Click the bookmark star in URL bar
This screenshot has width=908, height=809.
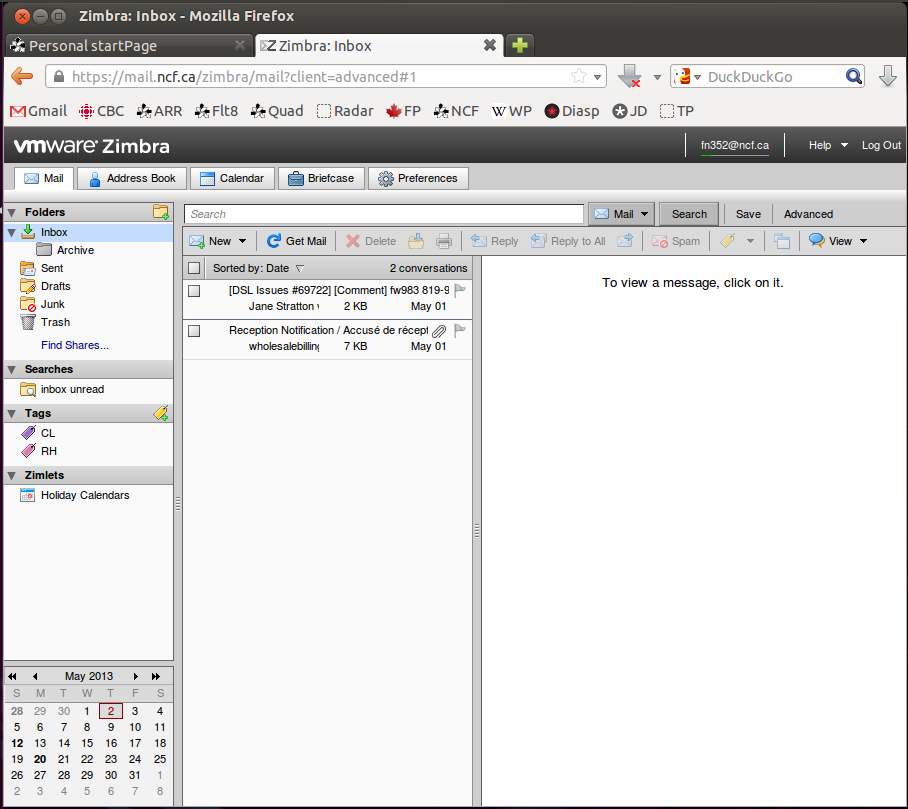pos(579,76)
